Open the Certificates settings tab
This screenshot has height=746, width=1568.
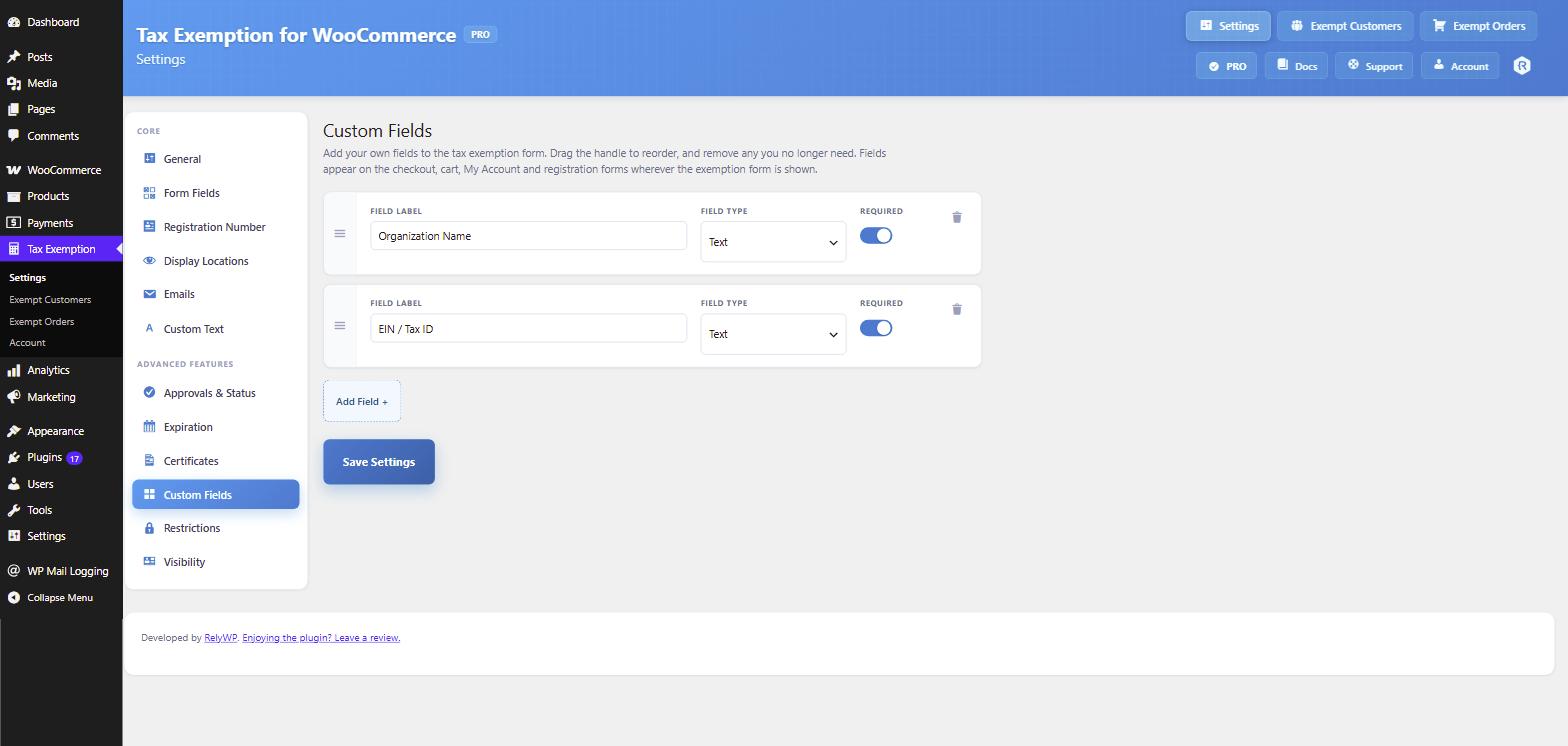[216, 461]
